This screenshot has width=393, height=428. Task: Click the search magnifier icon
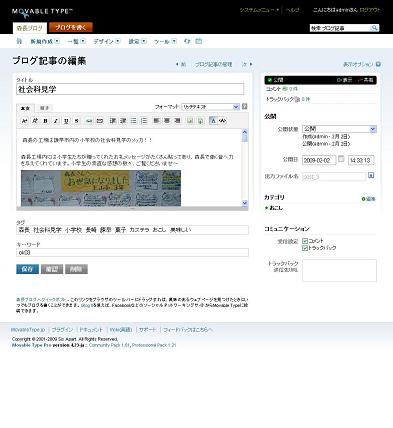click(x=375, y=28)
